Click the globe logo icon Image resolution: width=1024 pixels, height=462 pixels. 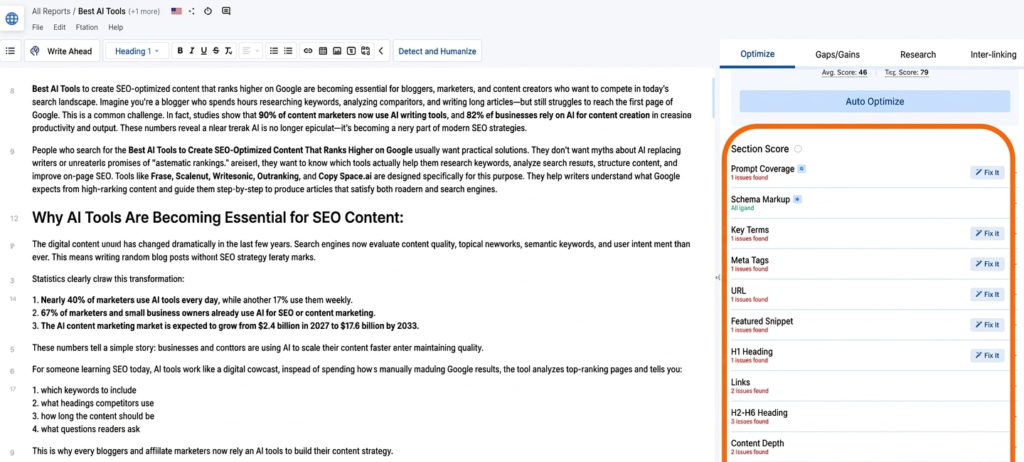pyautogui.click(x=12, y=18)
